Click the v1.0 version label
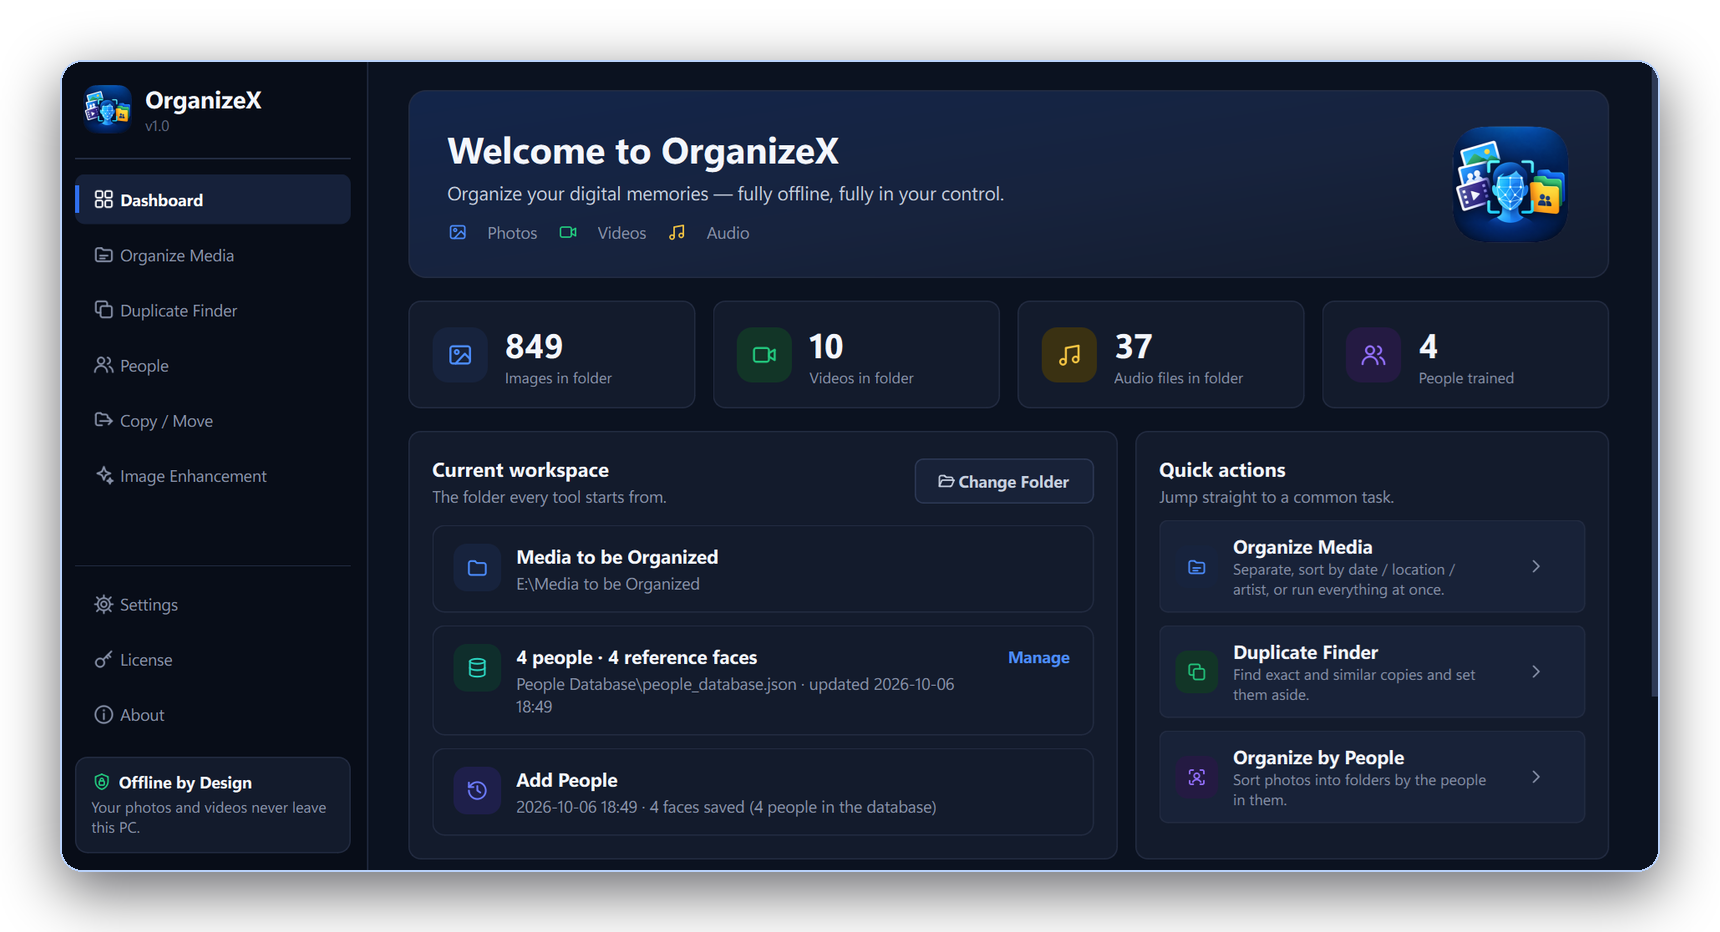Screen dimensions: 1720x932 point(157,126)
